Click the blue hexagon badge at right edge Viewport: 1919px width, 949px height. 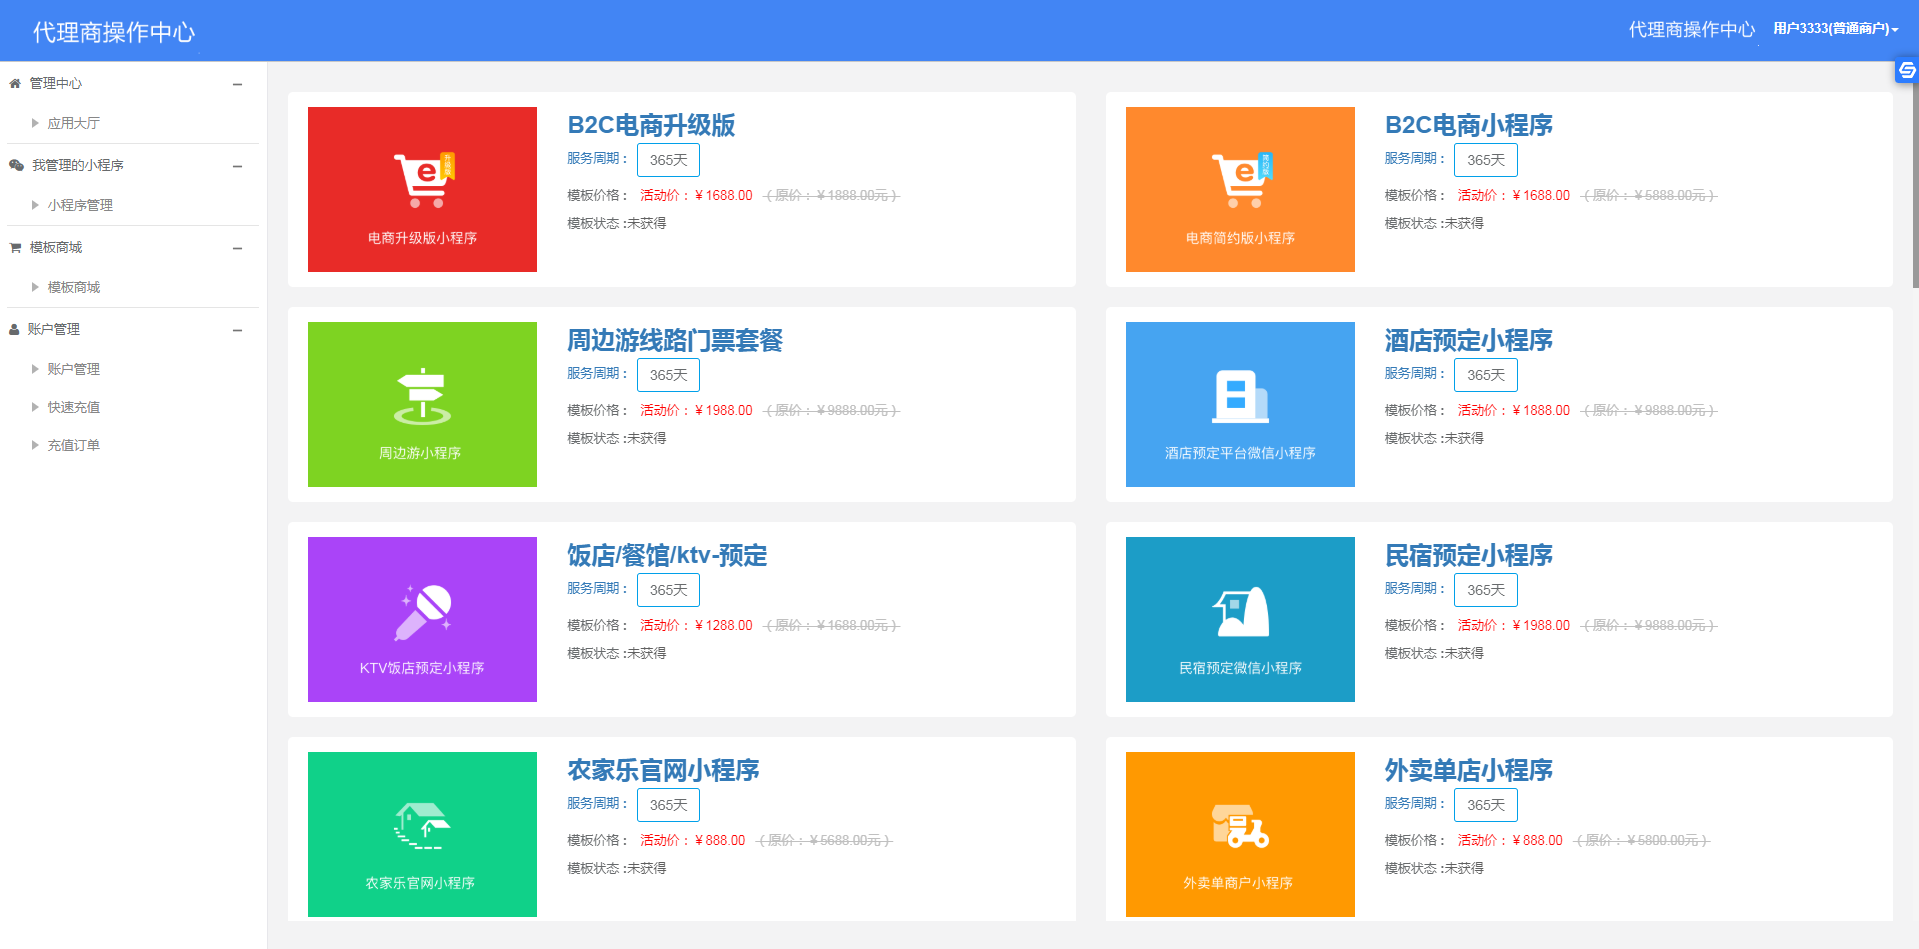(x=1906, y=71)
